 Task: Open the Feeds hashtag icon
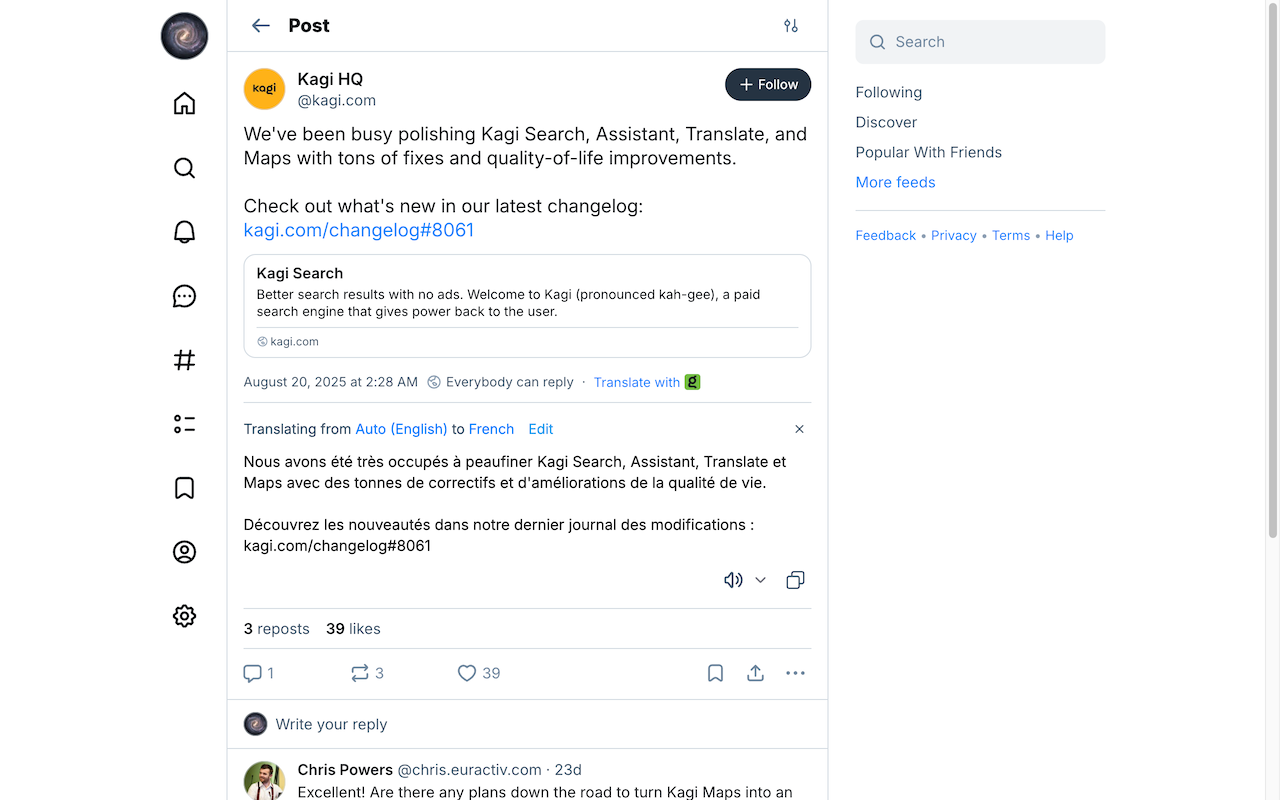pyautogui.click(x=184, y=360)
